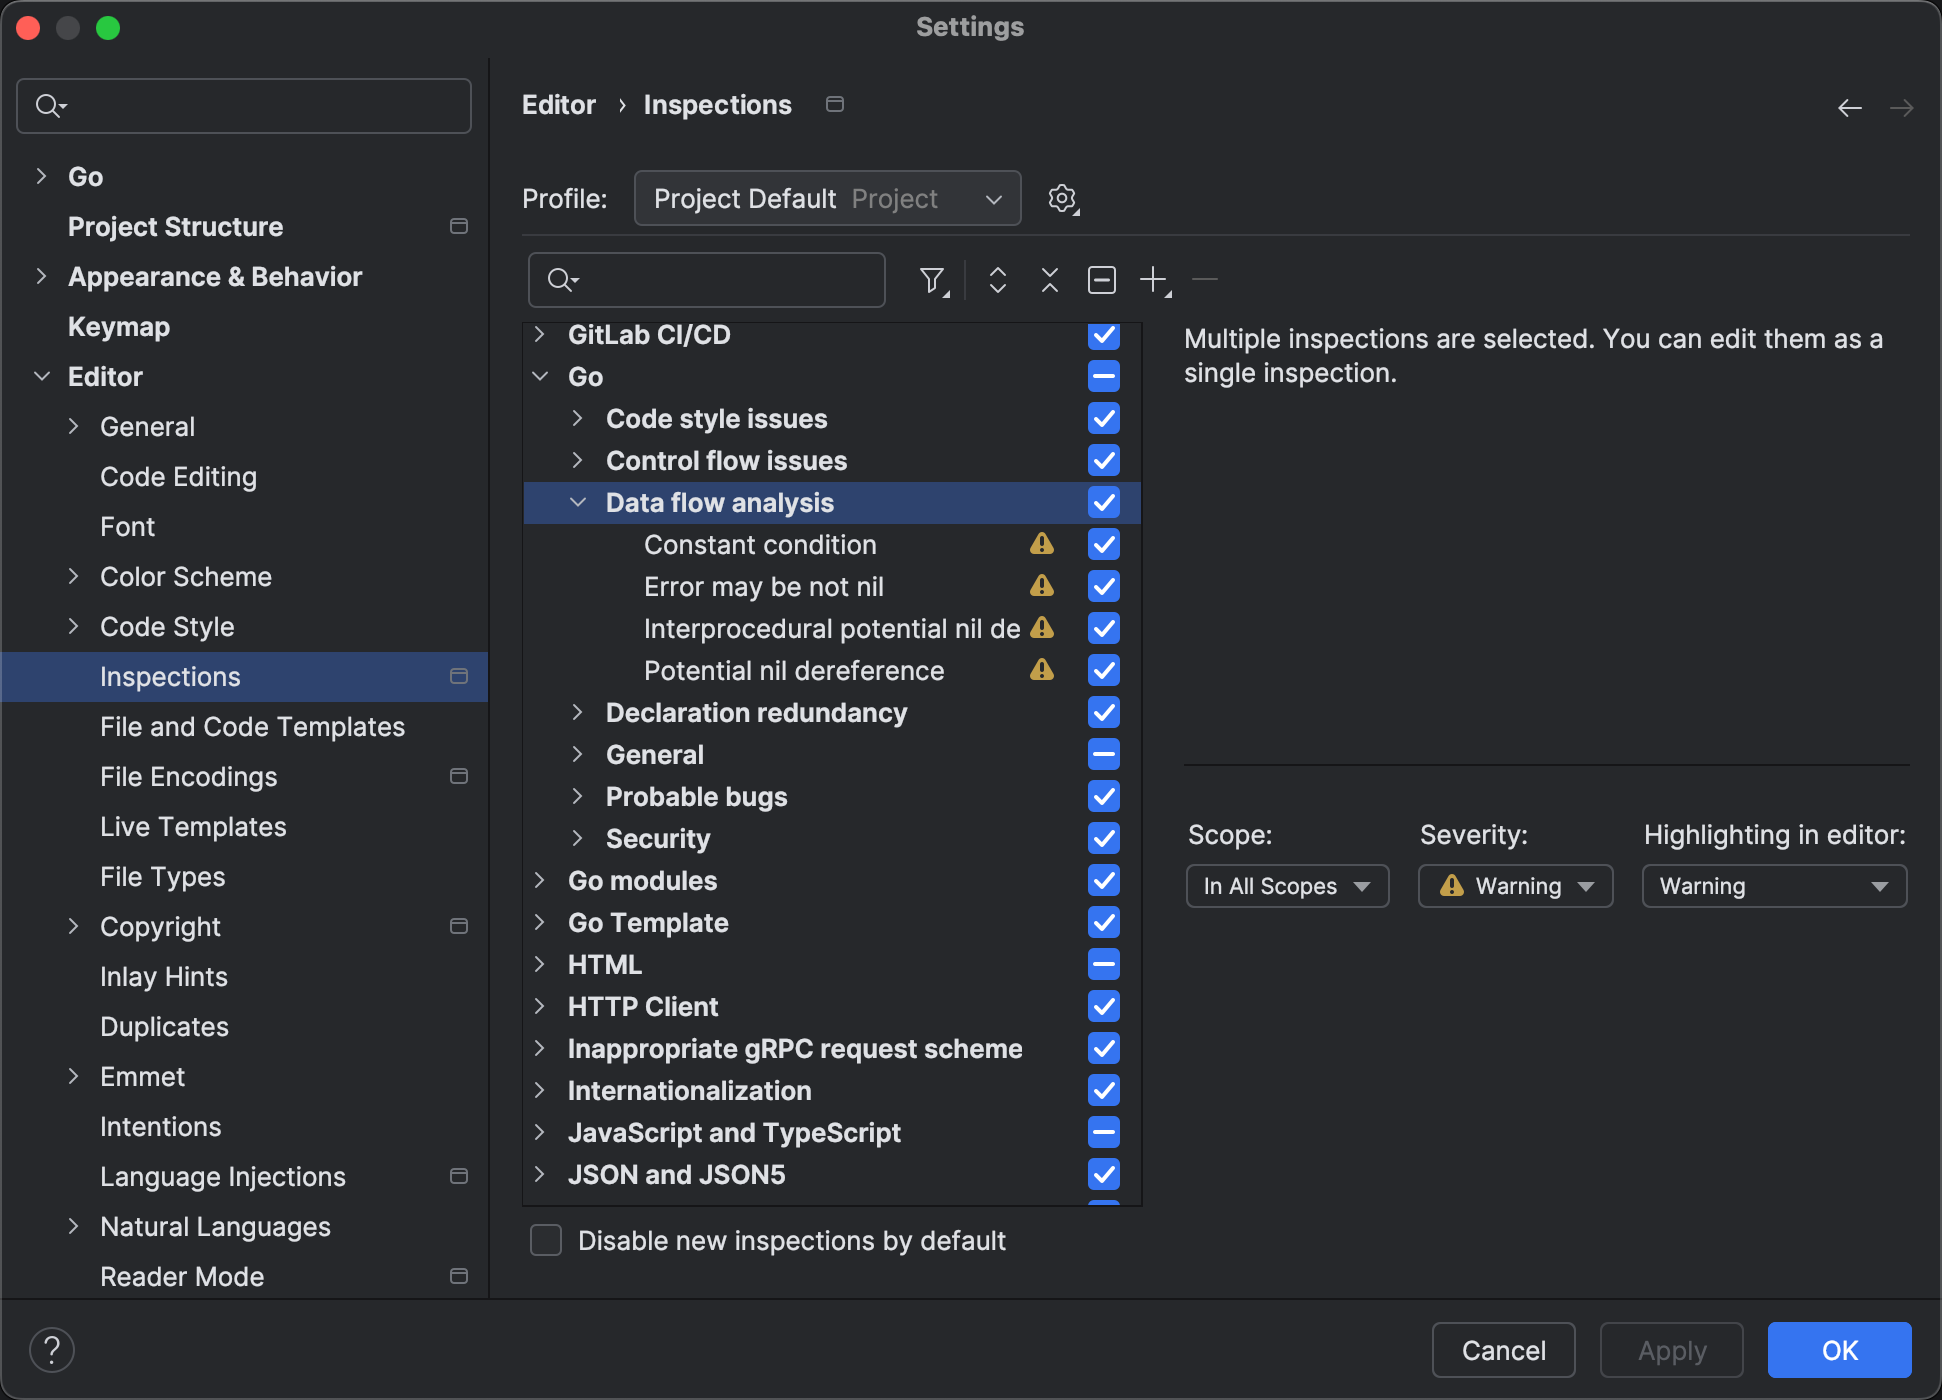Open the Inlay Hints settings page
This screenshot has width=1942, height=1400.
tap(164, 977)
